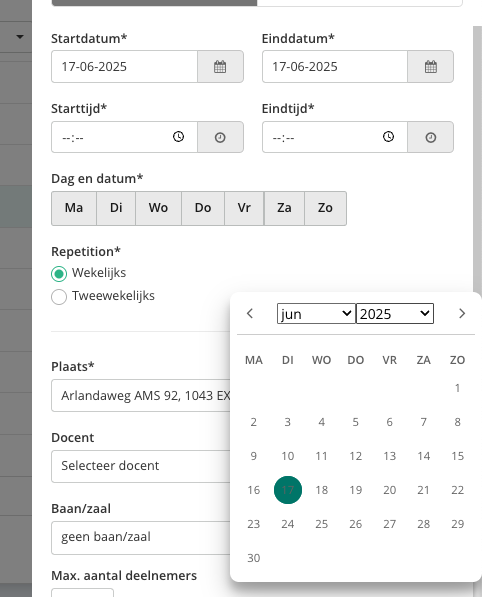Open the year dropdown showing 2025

click(x=395, y=314)
